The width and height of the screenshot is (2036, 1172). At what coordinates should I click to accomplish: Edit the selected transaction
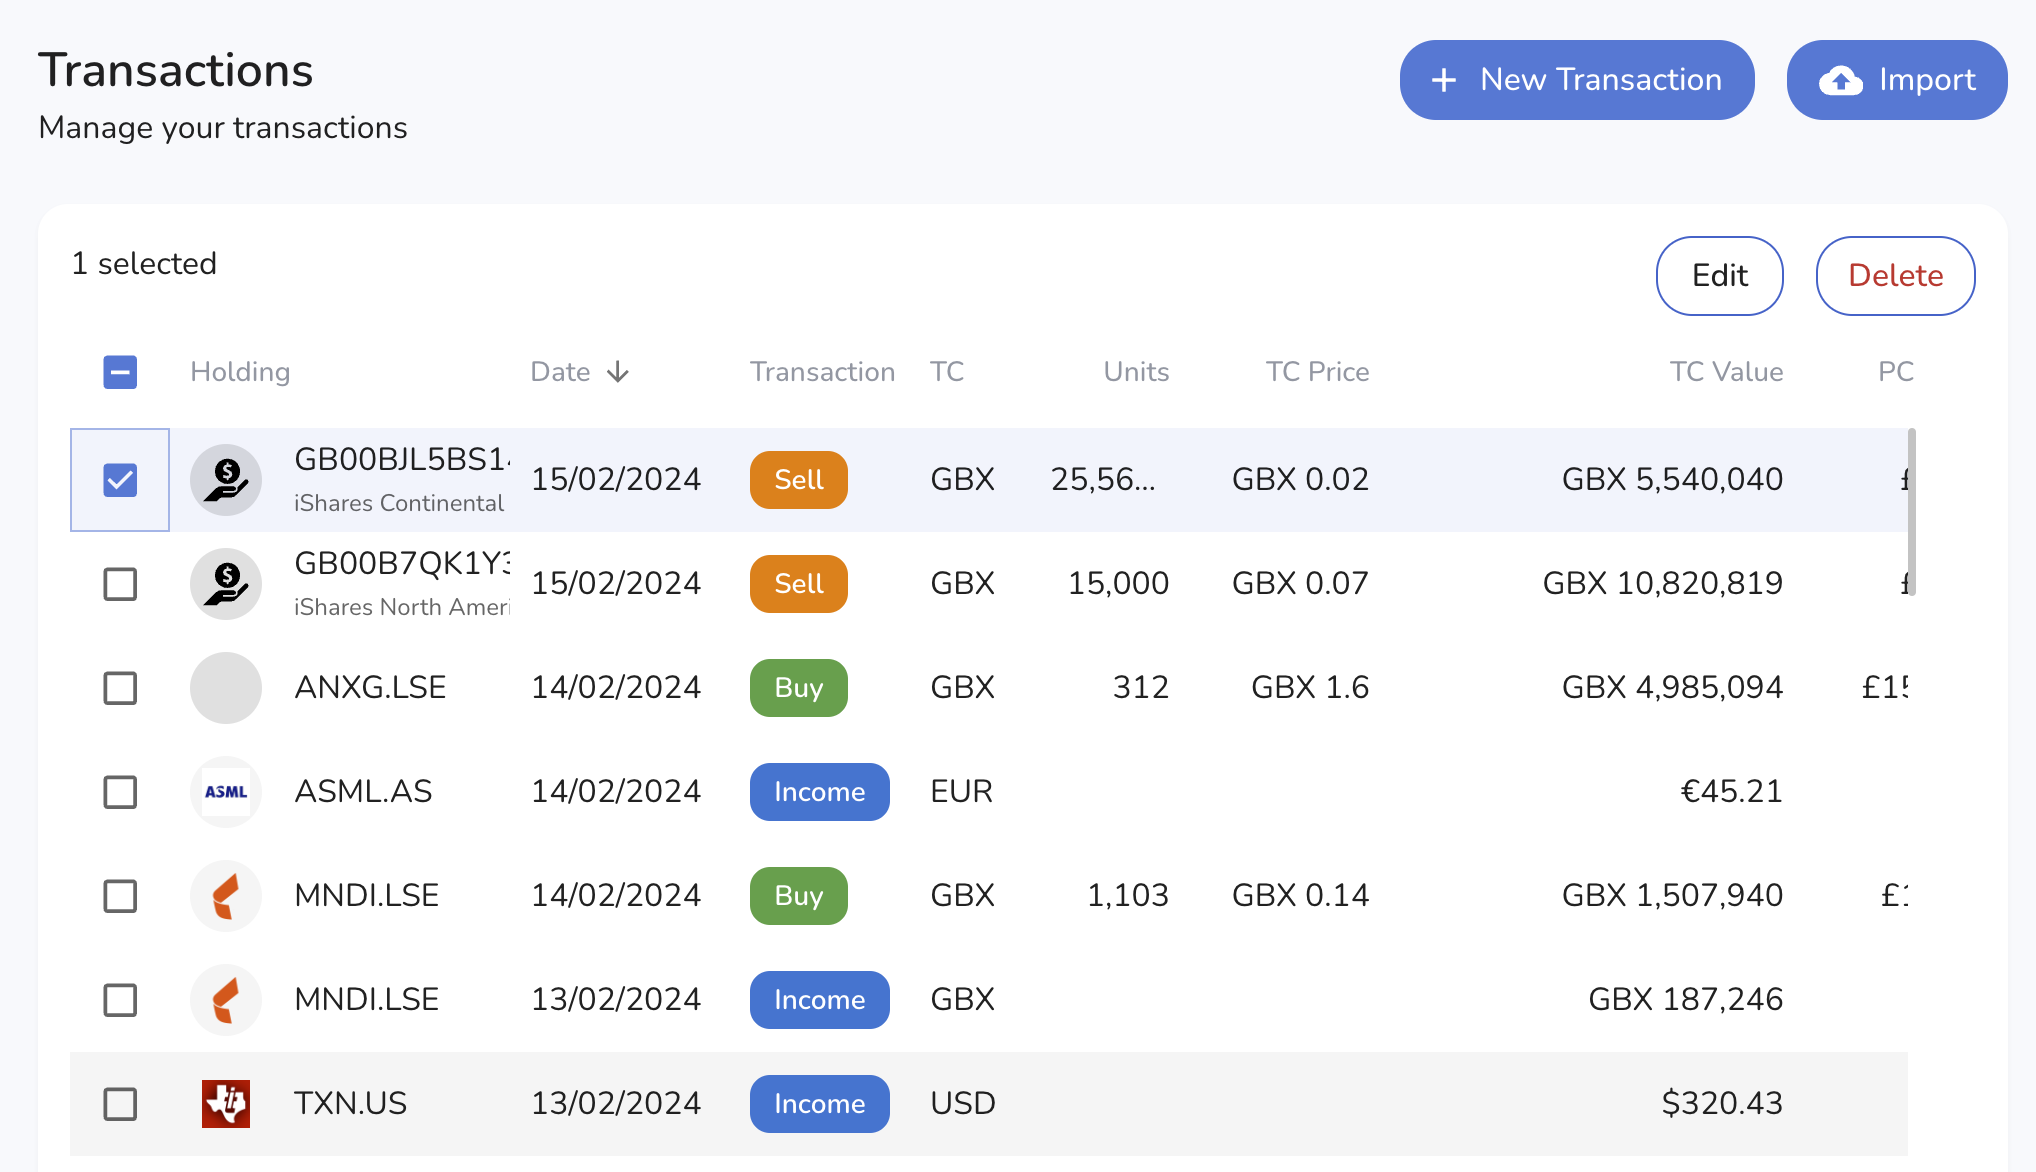tap(1720, 276)
